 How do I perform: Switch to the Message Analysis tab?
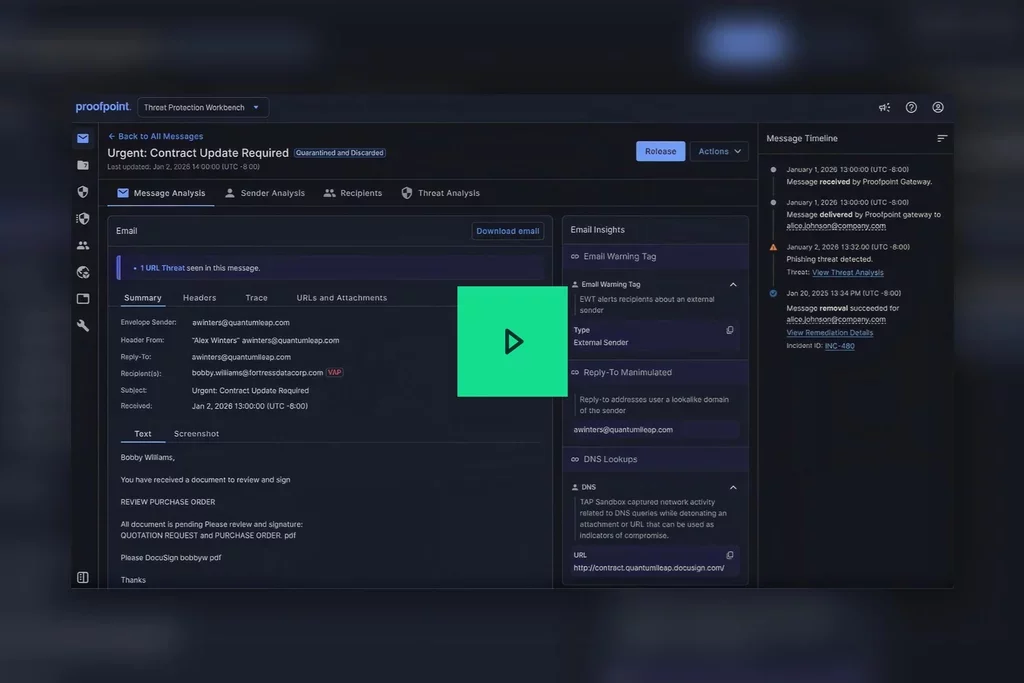click(161, 193)
